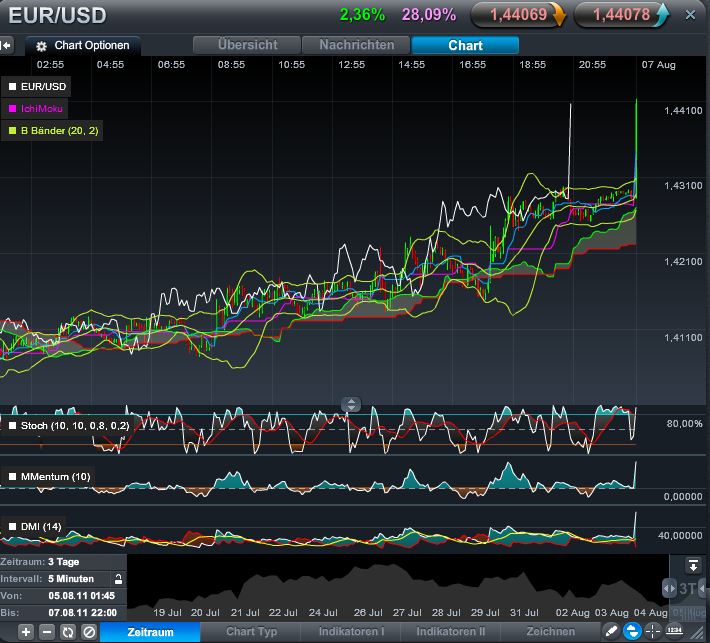710x643 pixels.
Task: Toggle Stoch indicator legend square
Action: click(x=13, y=426)
